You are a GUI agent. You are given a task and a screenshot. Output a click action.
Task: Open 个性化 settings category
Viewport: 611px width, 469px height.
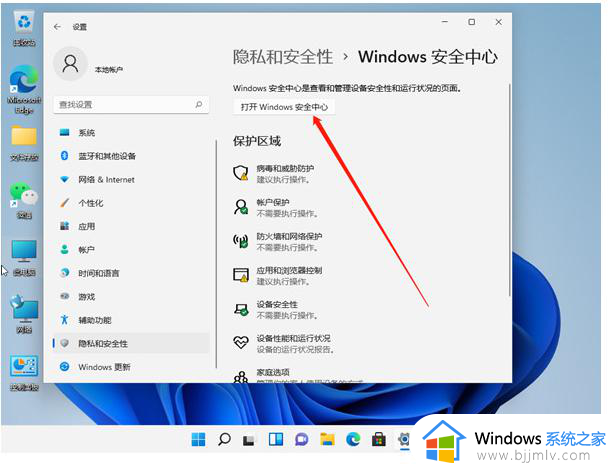131,203
